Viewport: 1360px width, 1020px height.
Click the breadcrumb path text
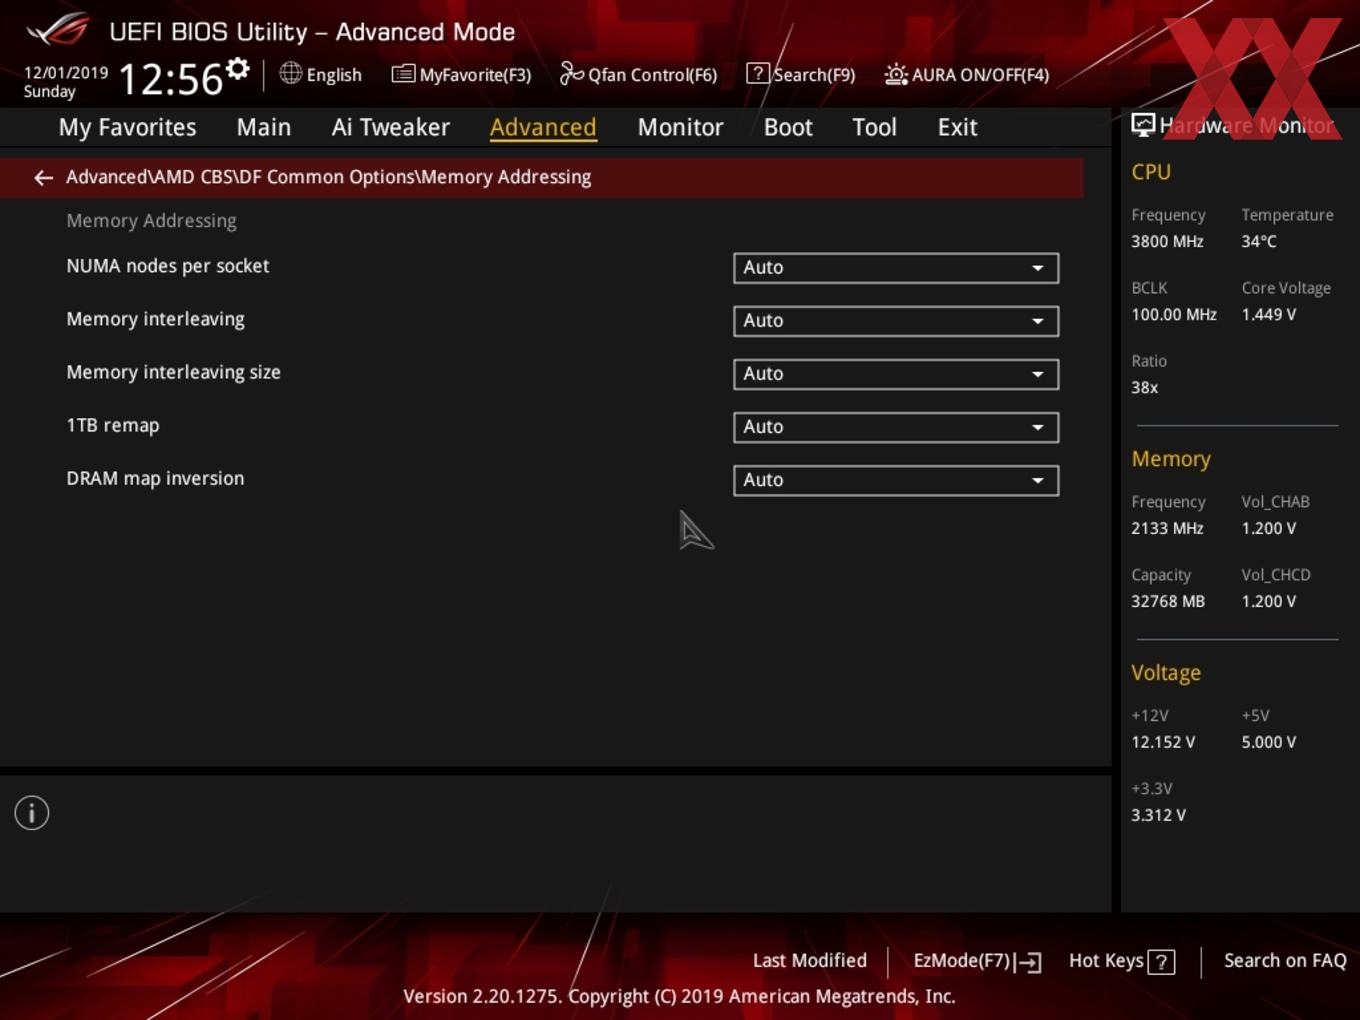(328, 177)
